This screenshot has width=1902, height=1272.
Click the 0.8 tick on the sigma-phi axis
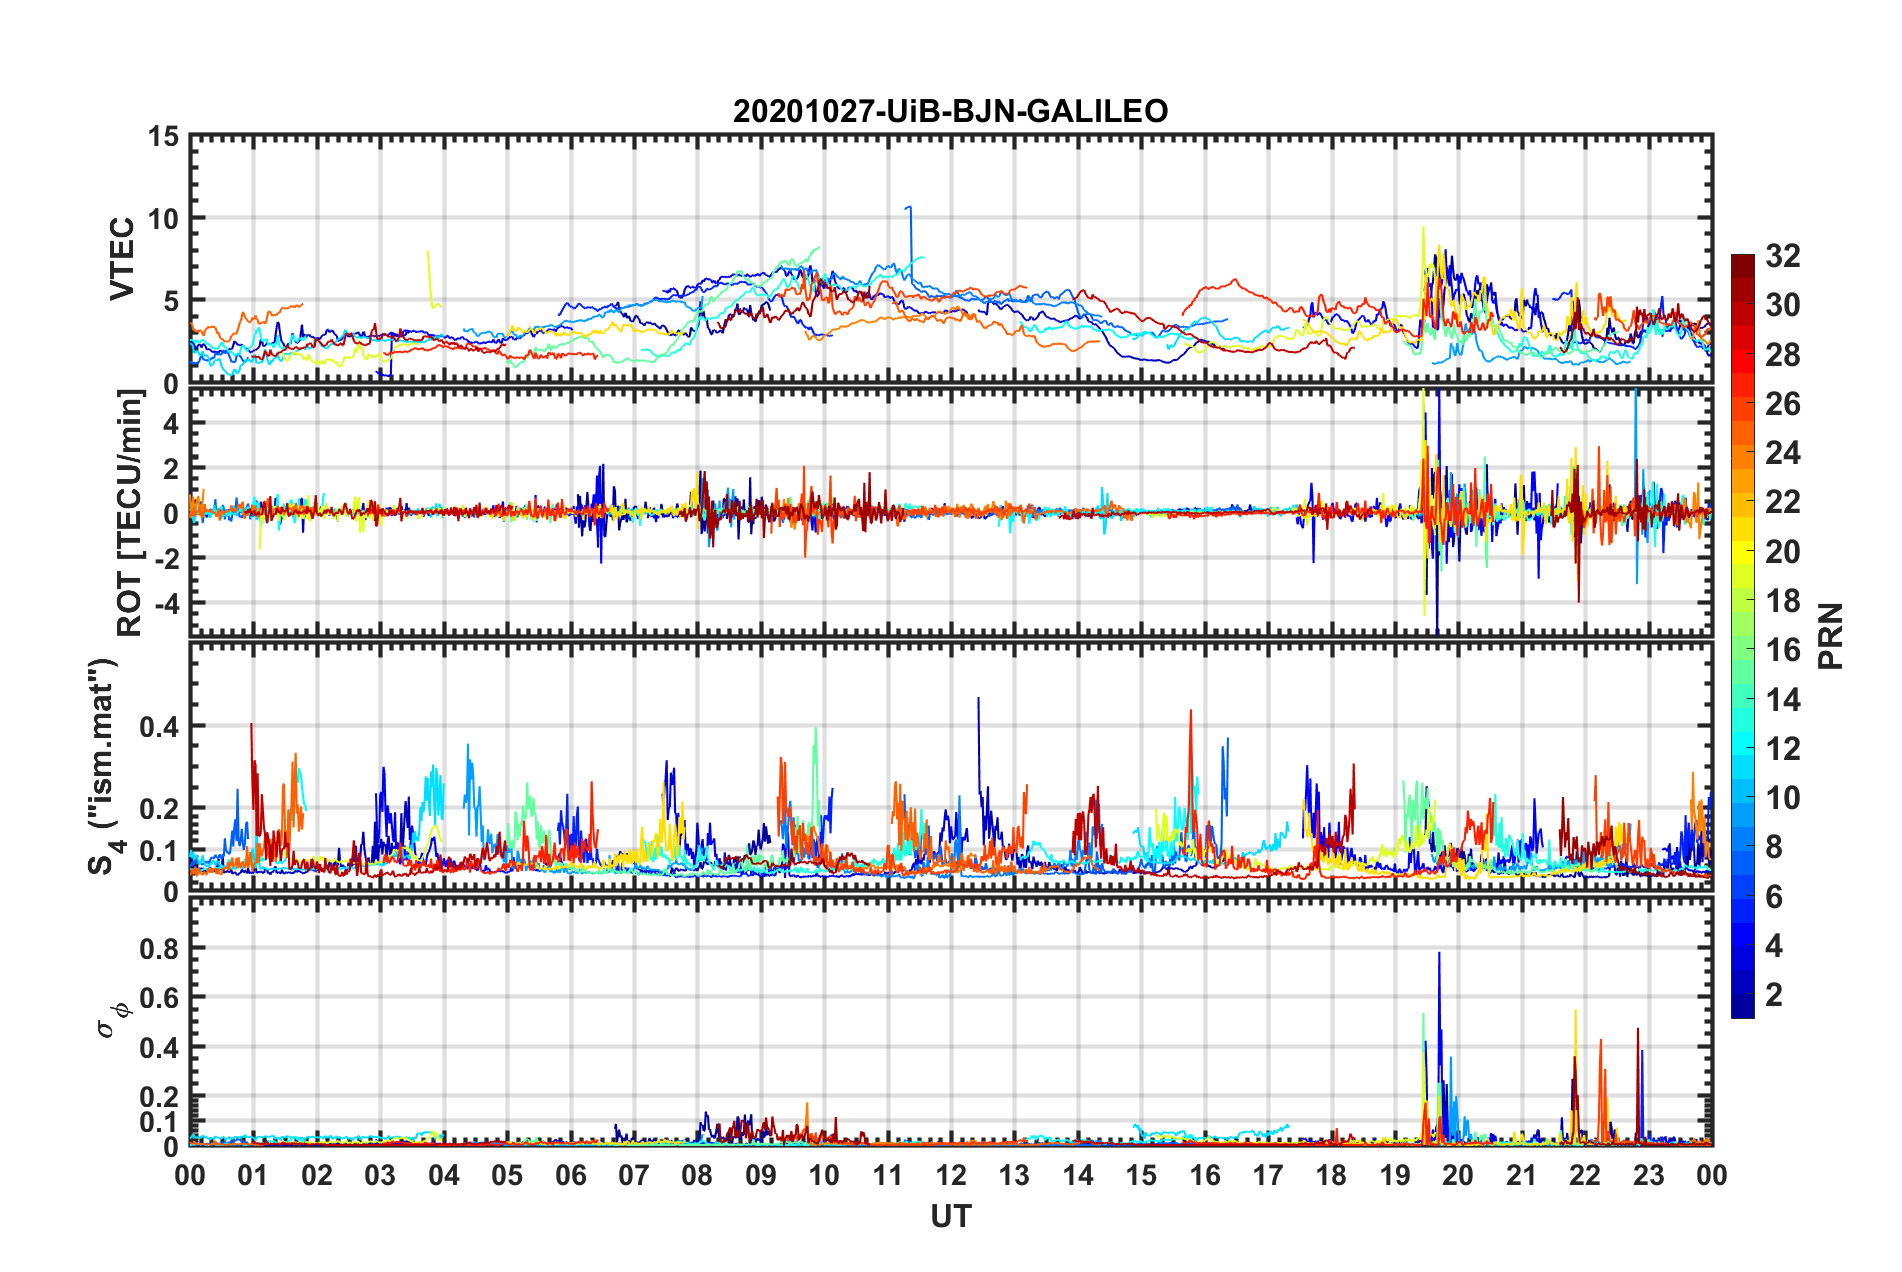pyautogui.click(x=158, y=948)
